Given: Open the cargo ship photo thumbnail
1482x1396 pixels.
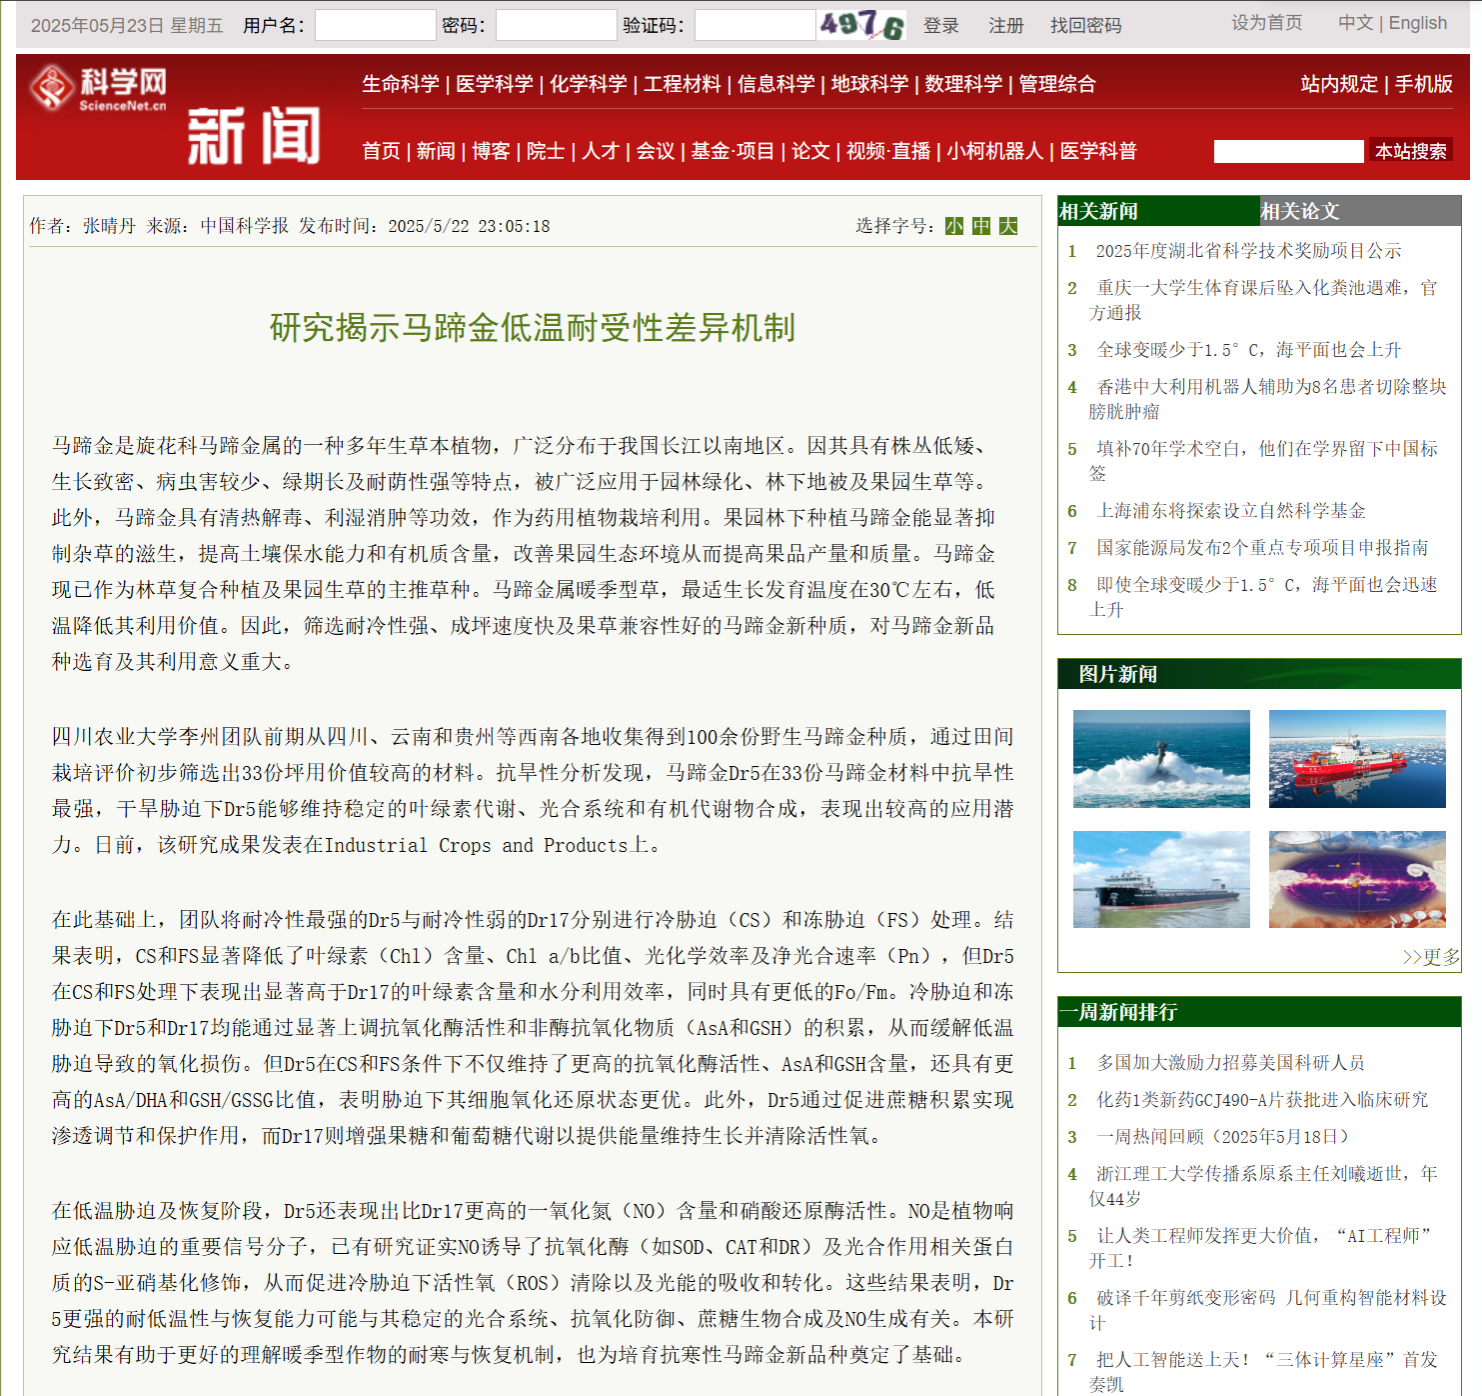Looking at the screenshot, I should click(x=1161, y=880).
